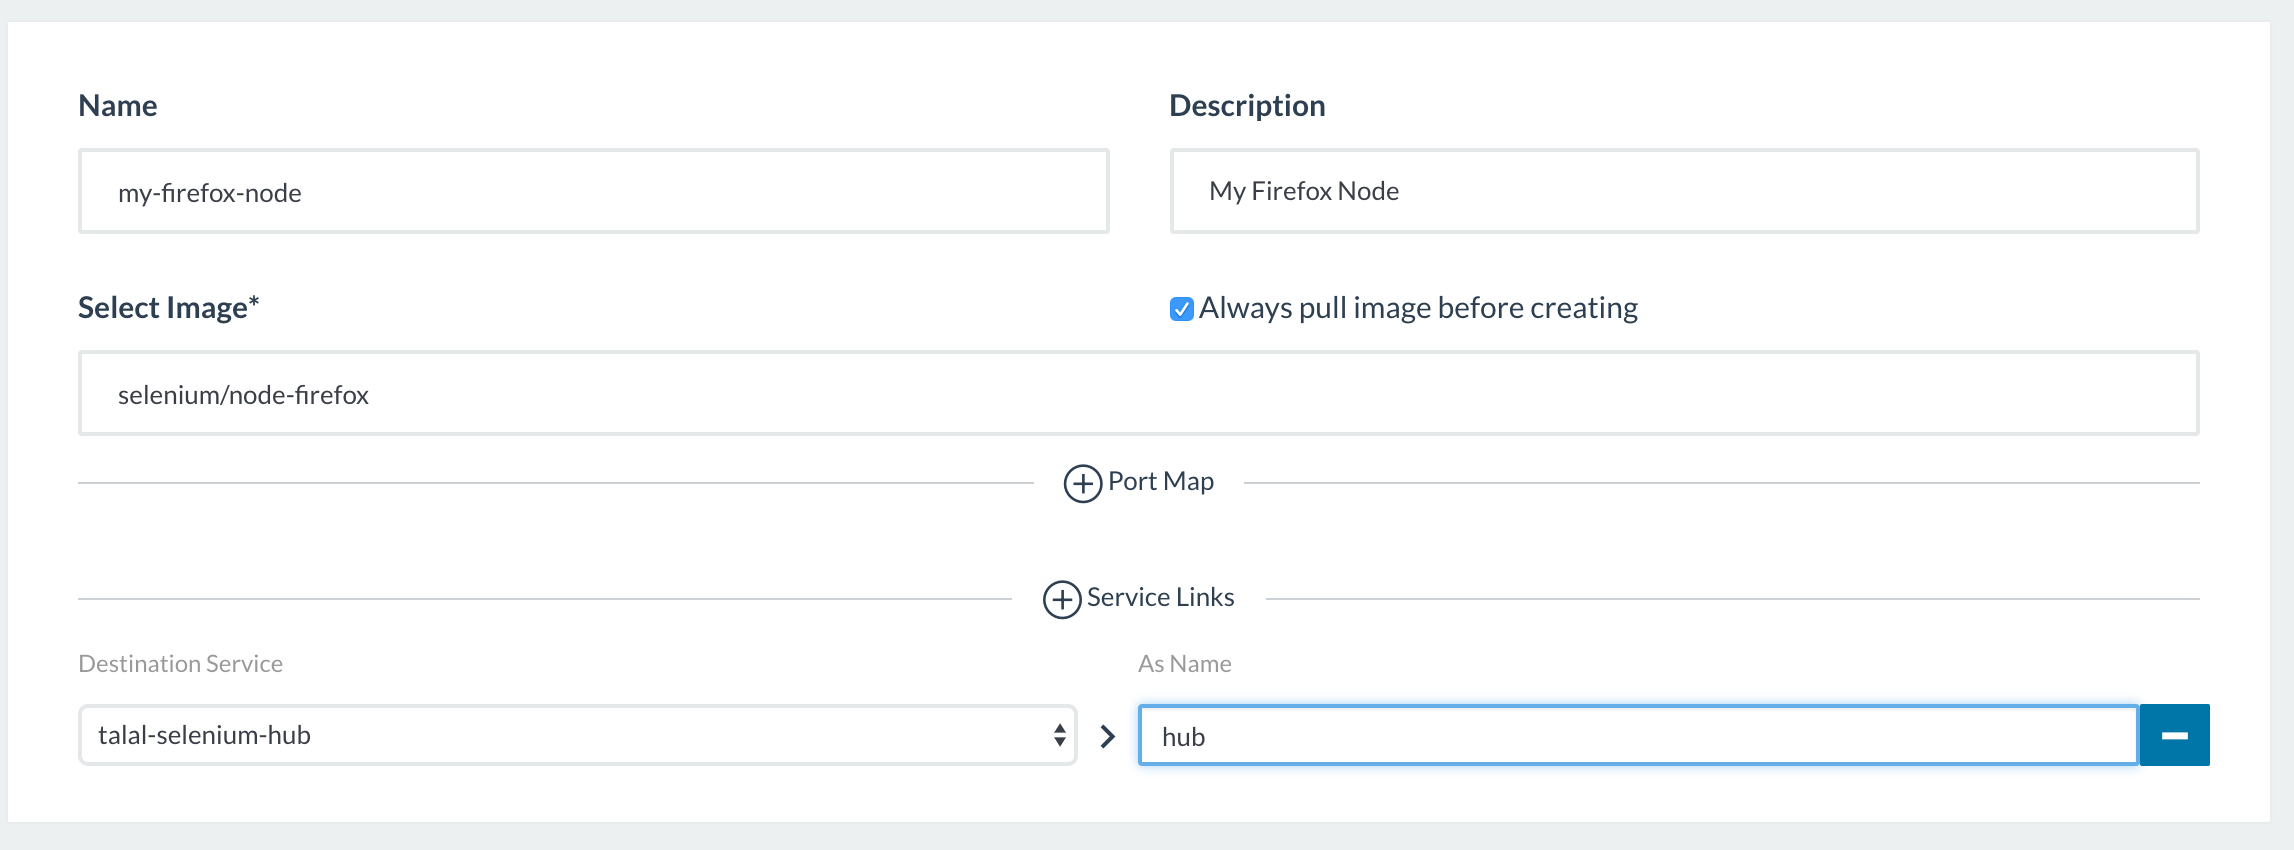This screenshot has height=850, width=2294.
Task: Click the Description heading label
Action: (1247, 106)
